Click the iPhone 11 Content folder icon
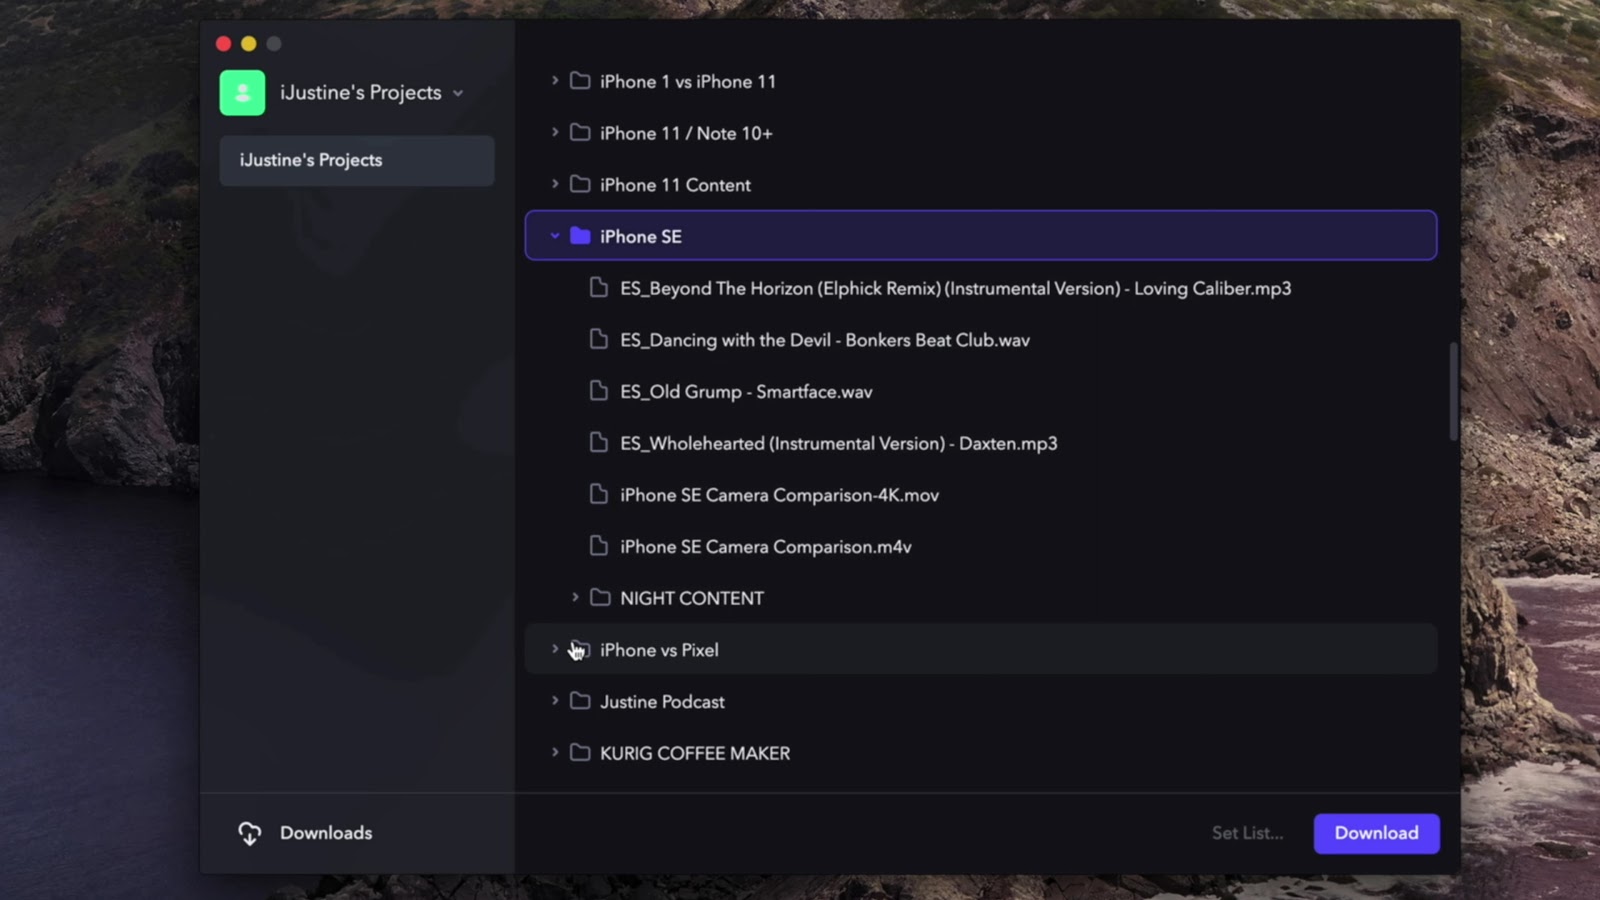 click(x=580, y=184)
